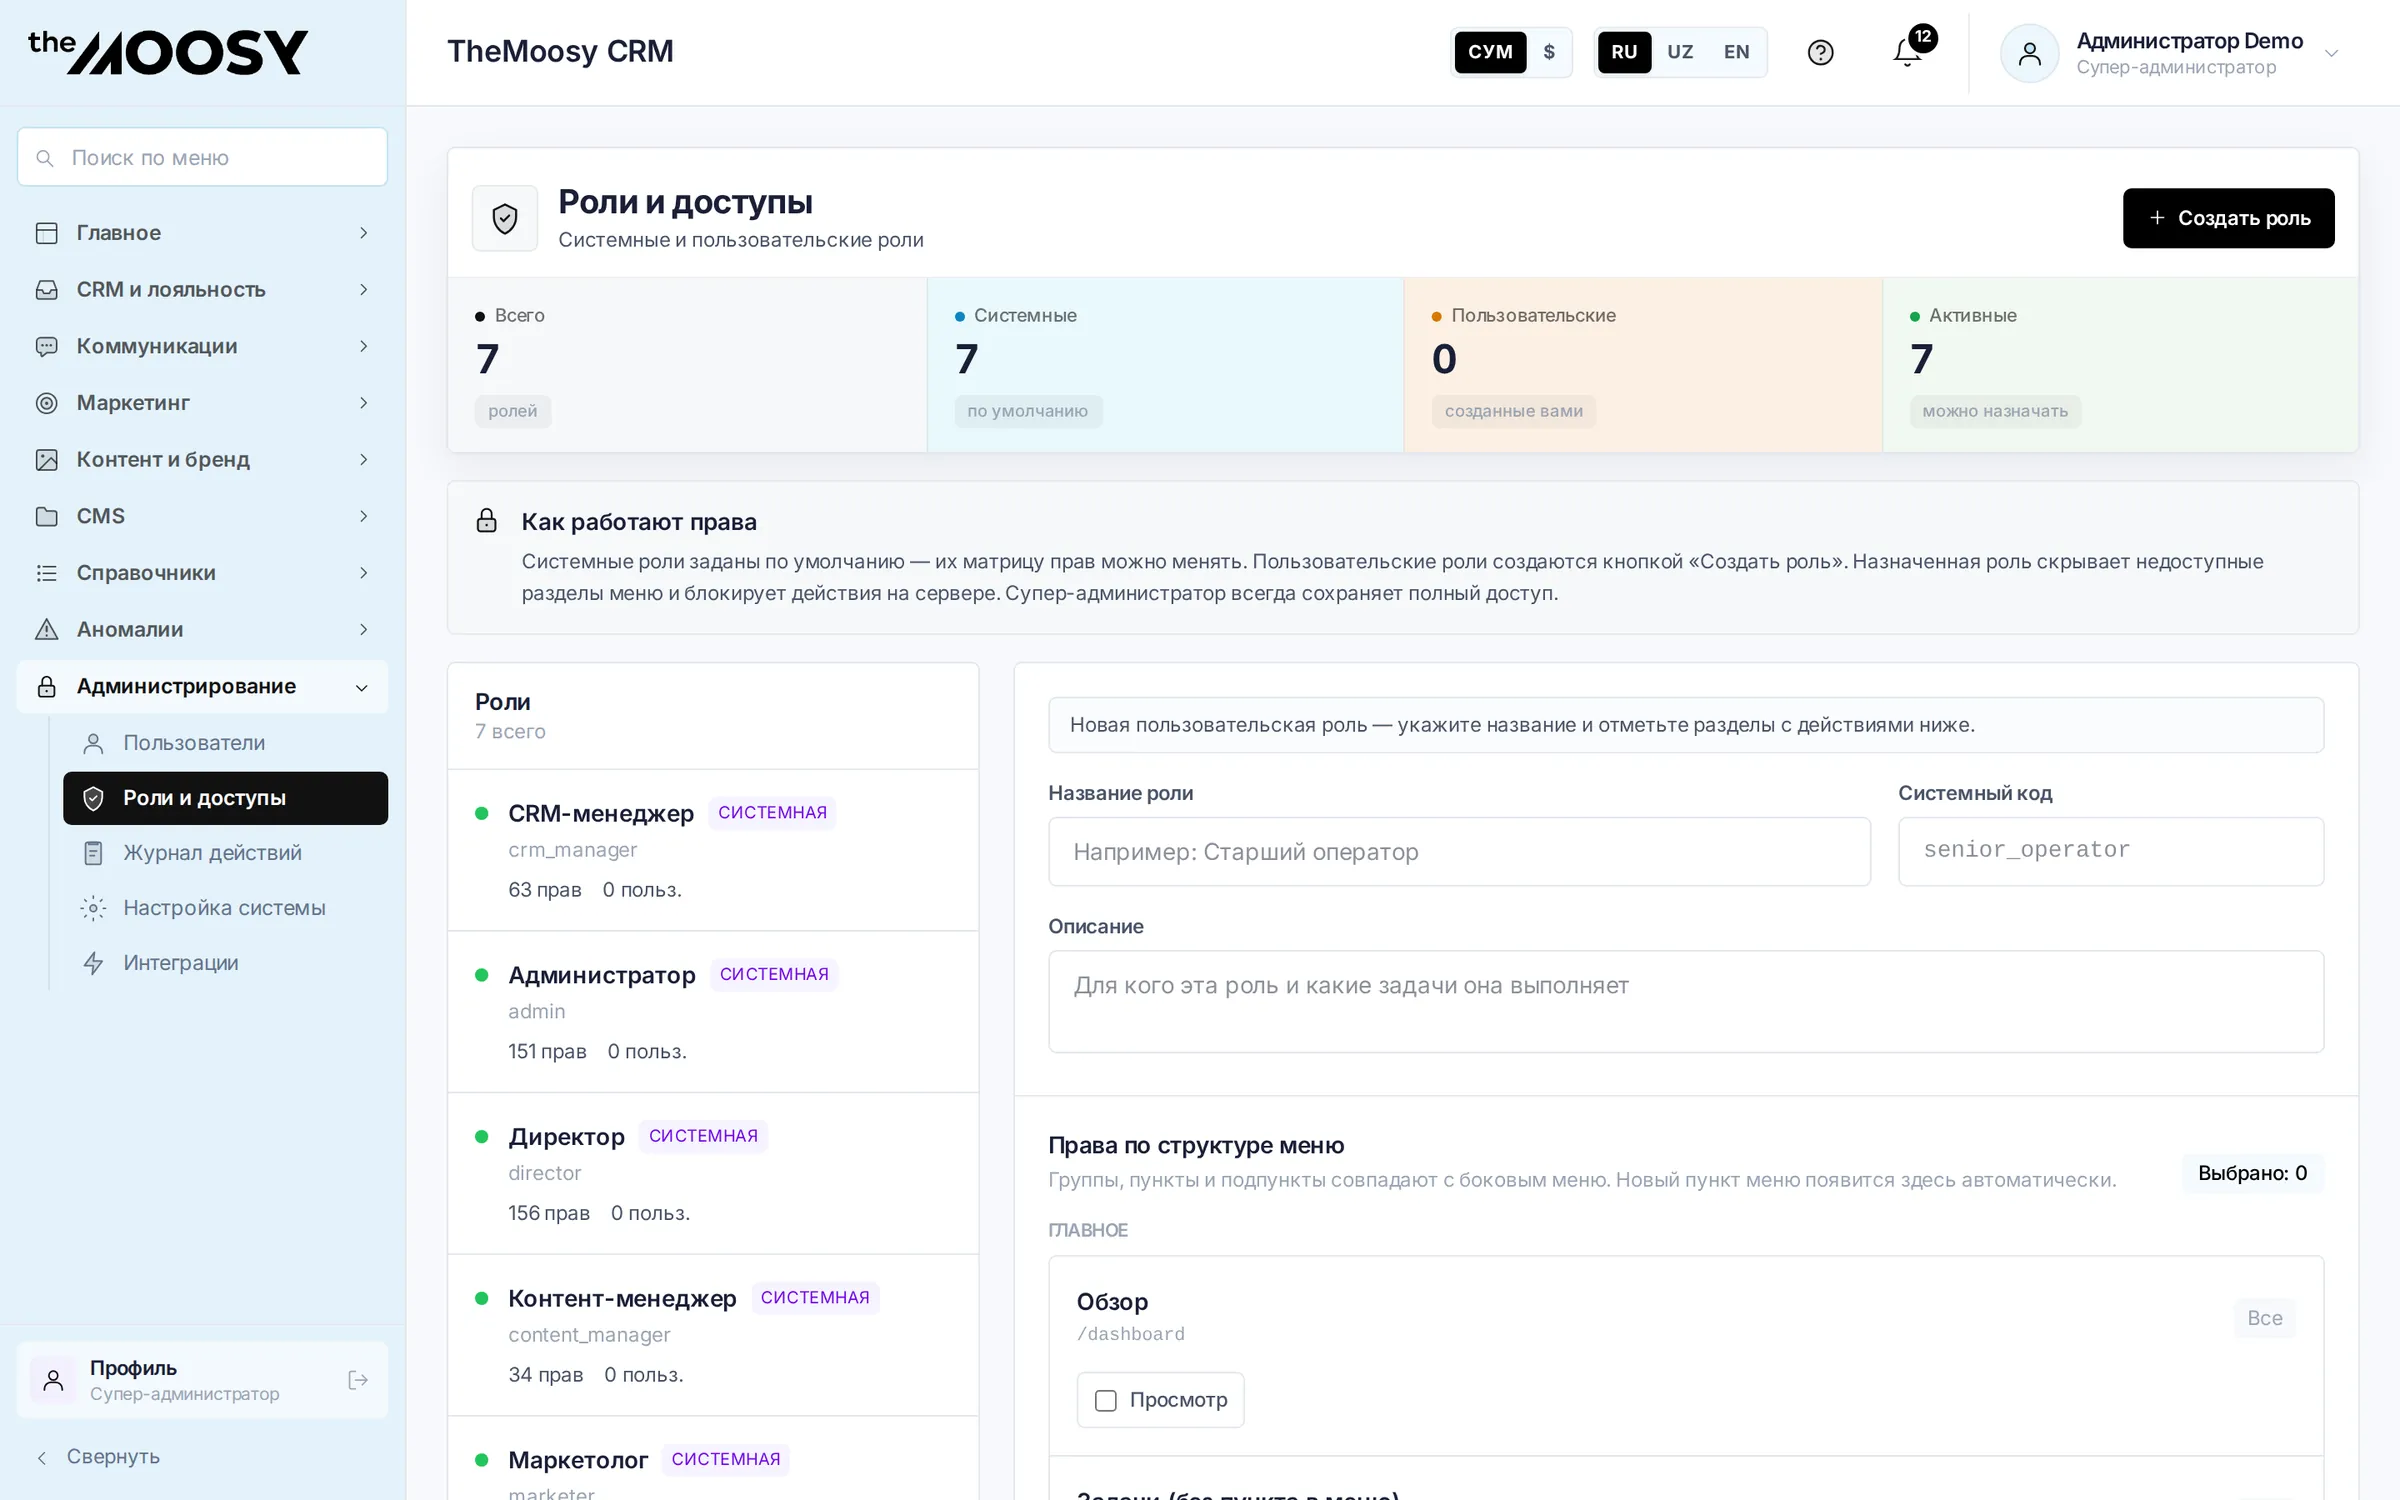Switch language to EN

[1737, 52]
